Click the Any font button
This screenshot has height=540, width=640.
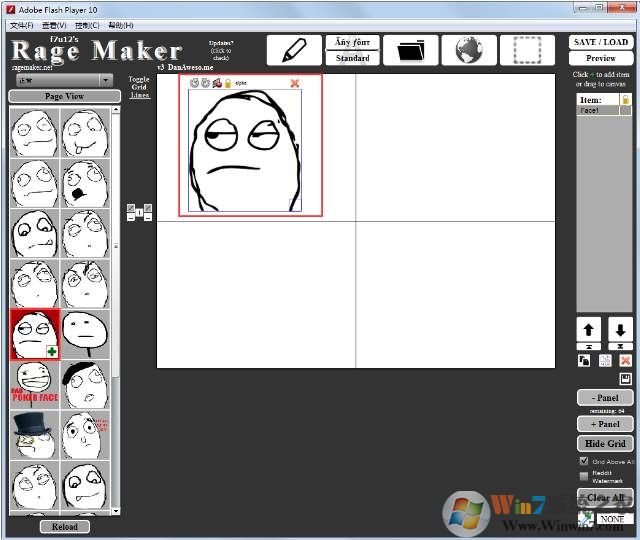pos(352,42)
